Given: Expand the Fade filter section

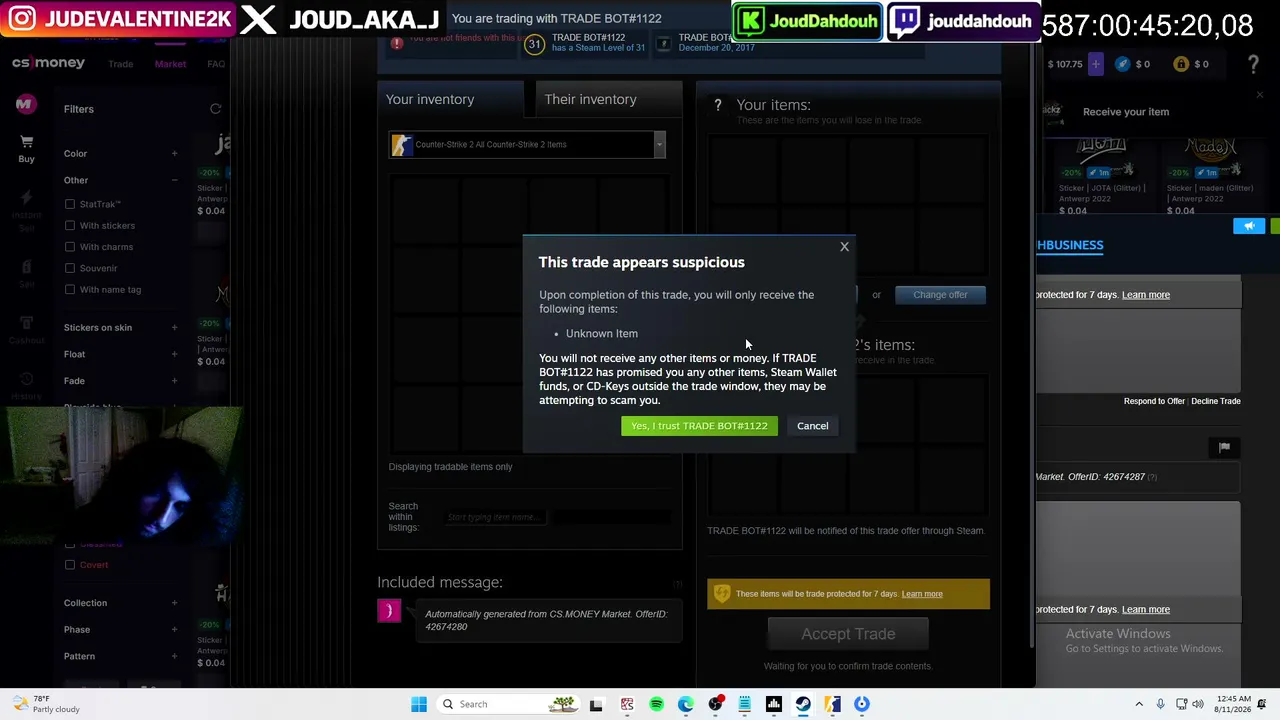Looking at the screenshot, I should point(174,381).
